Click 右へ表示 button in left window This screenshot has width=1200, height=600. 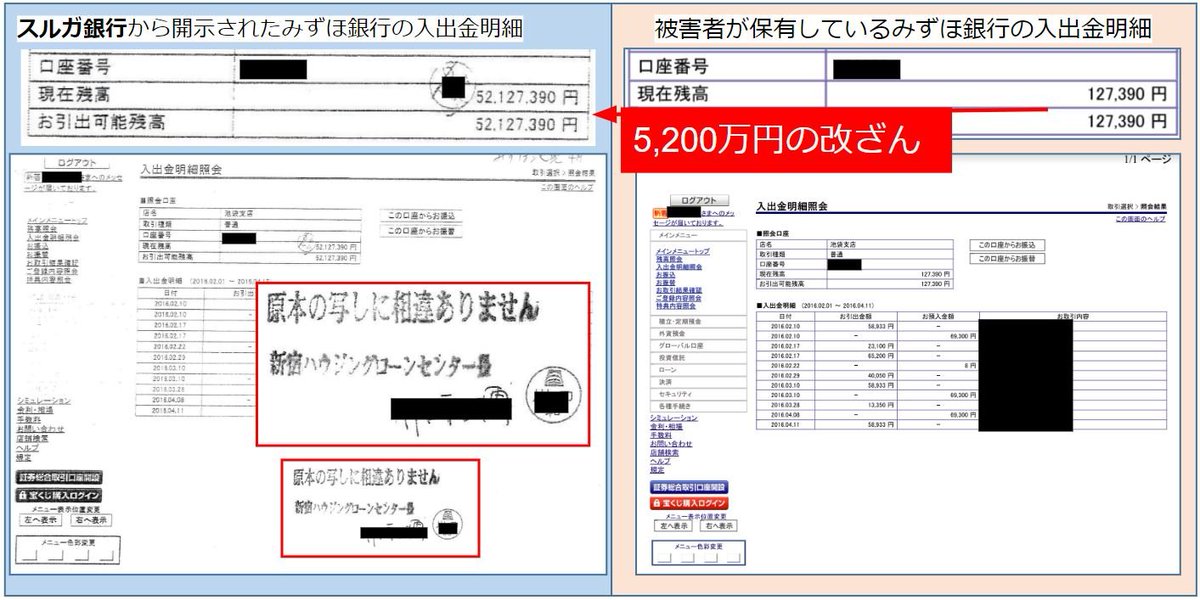tap(91, 520)
